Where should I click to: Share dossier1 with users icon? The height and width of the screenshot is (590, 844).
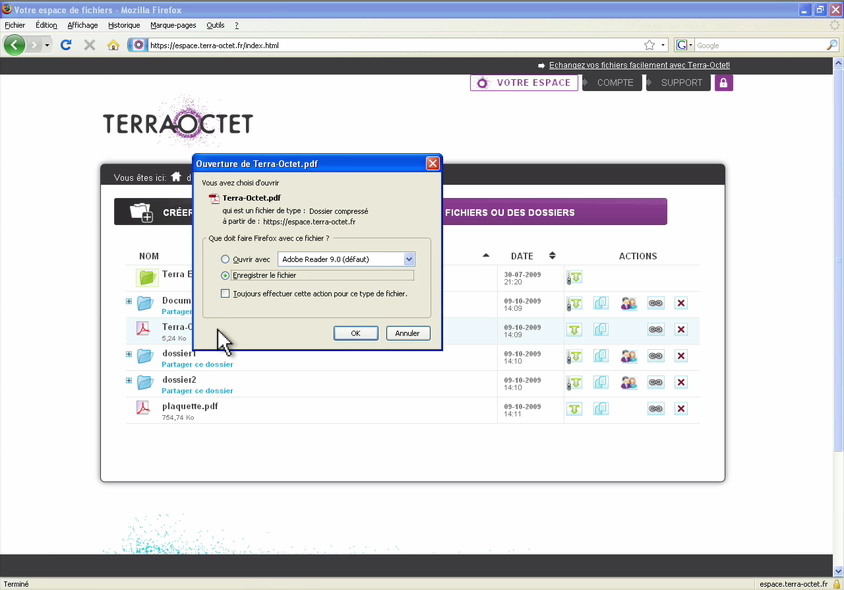tap(628, 356)
